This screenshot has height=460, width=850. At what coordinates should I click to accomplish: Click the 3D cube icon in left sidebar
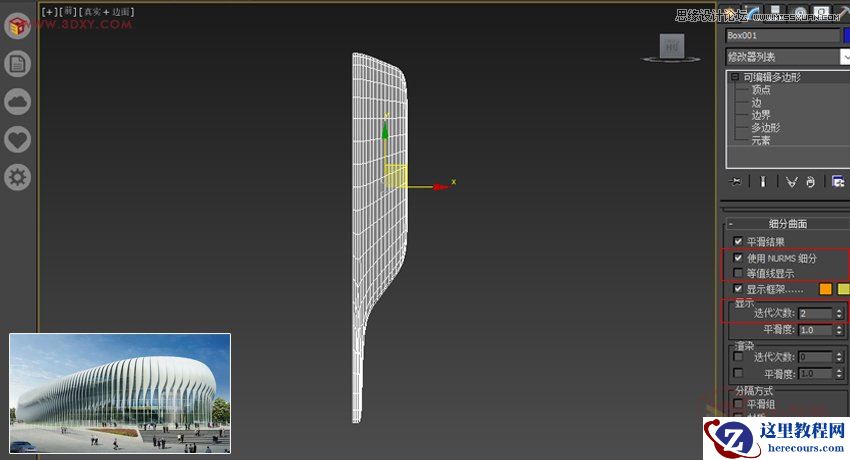pyautogui.click(x=18, y=27)
